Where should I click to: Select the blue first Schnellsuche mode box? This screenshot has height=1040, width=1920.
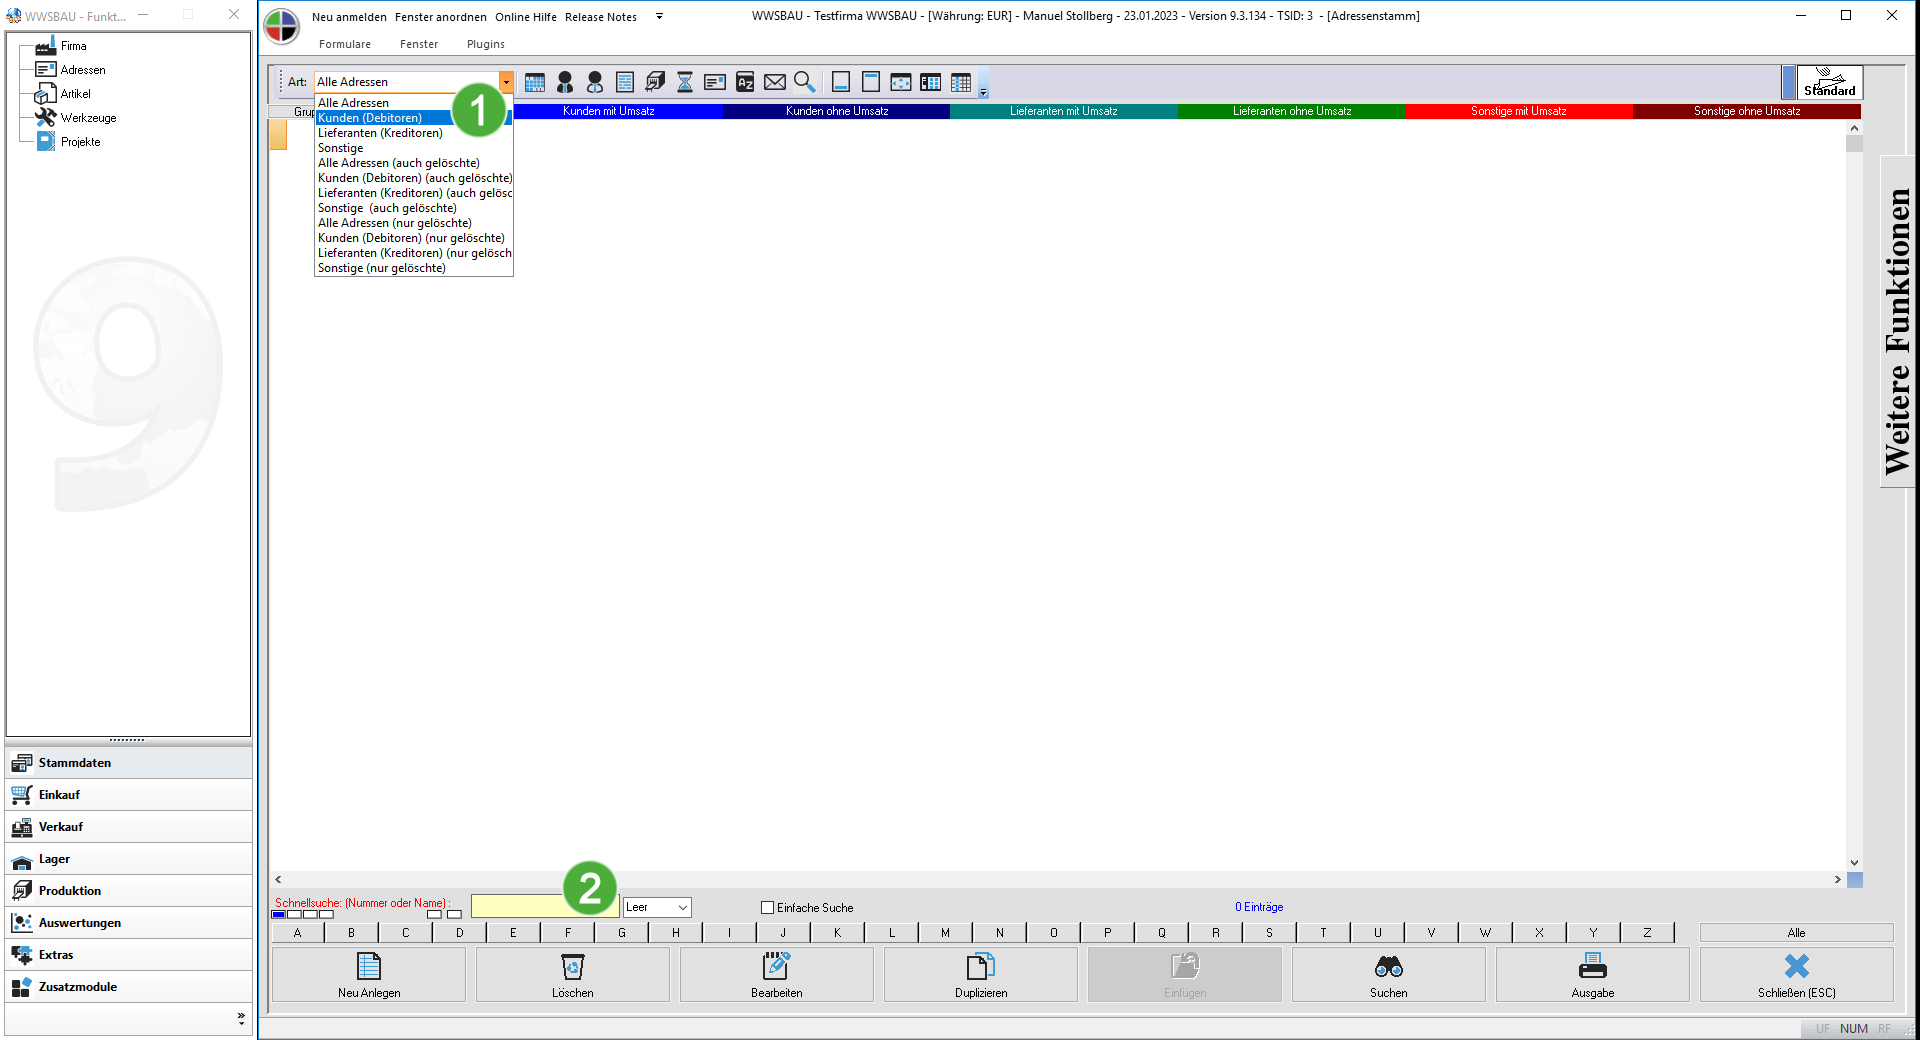279,914
